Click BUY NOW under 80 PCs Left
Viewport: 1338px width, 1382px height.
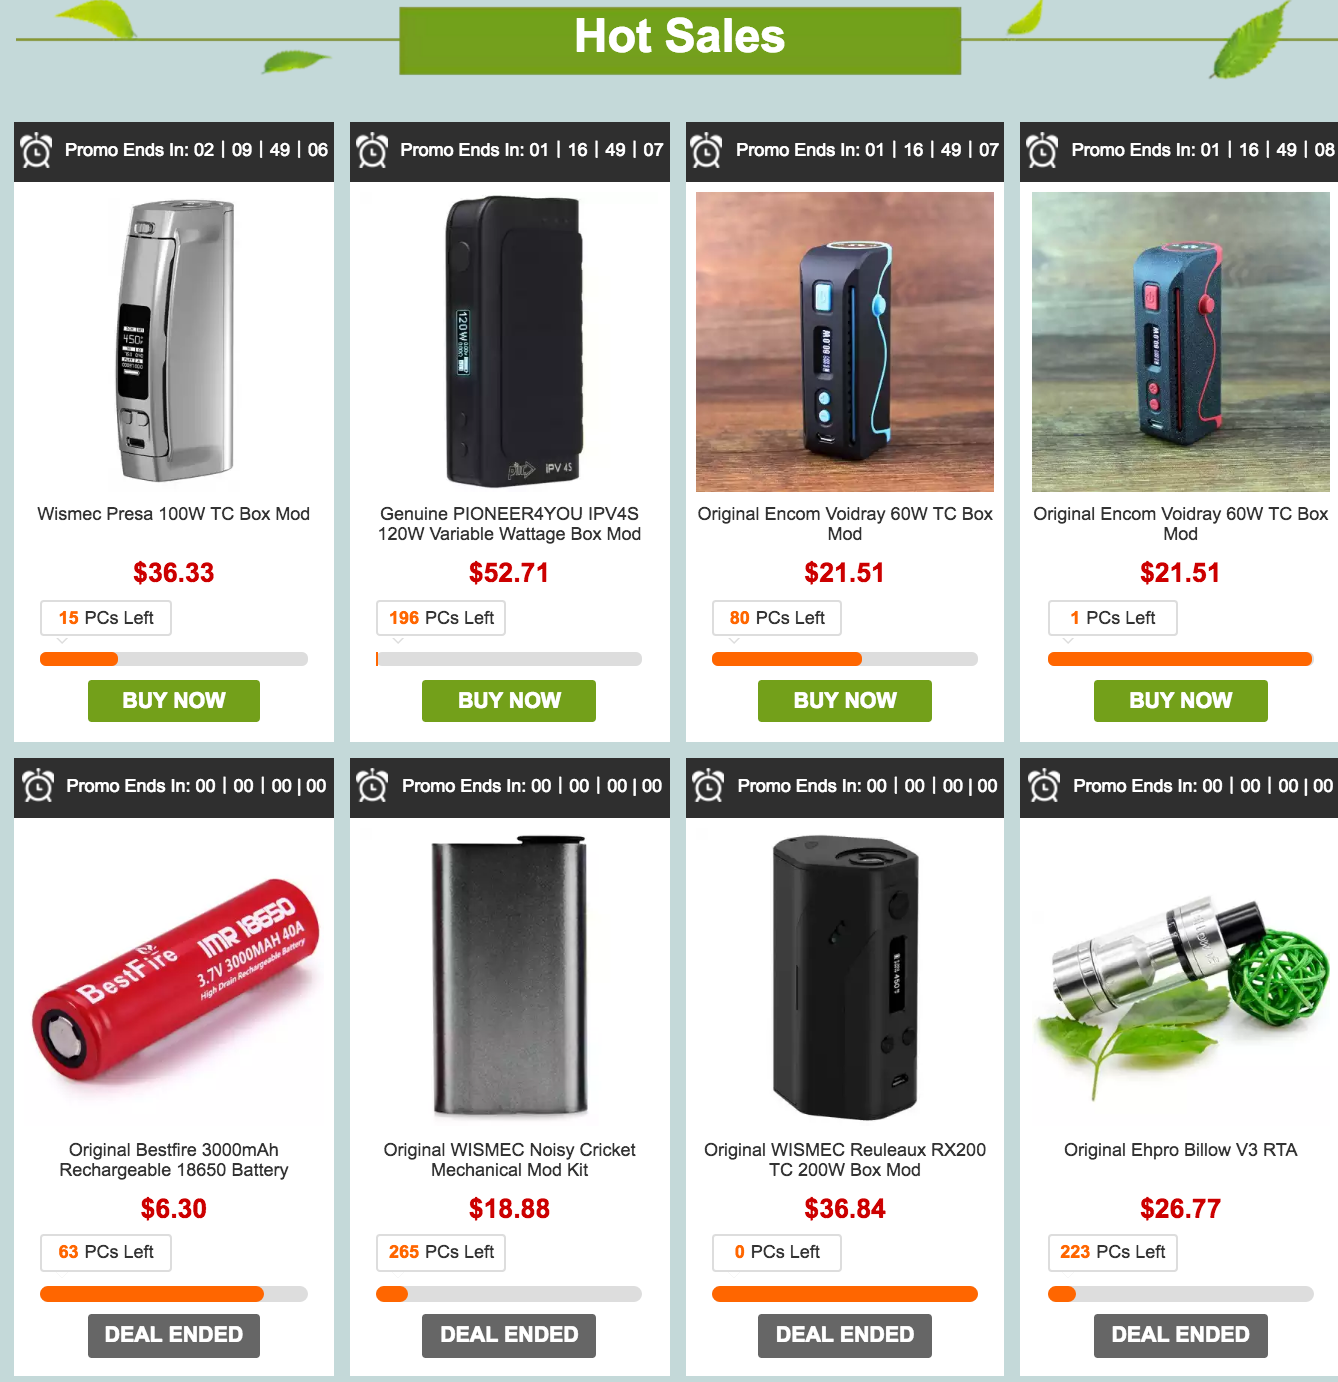(845, 701)
